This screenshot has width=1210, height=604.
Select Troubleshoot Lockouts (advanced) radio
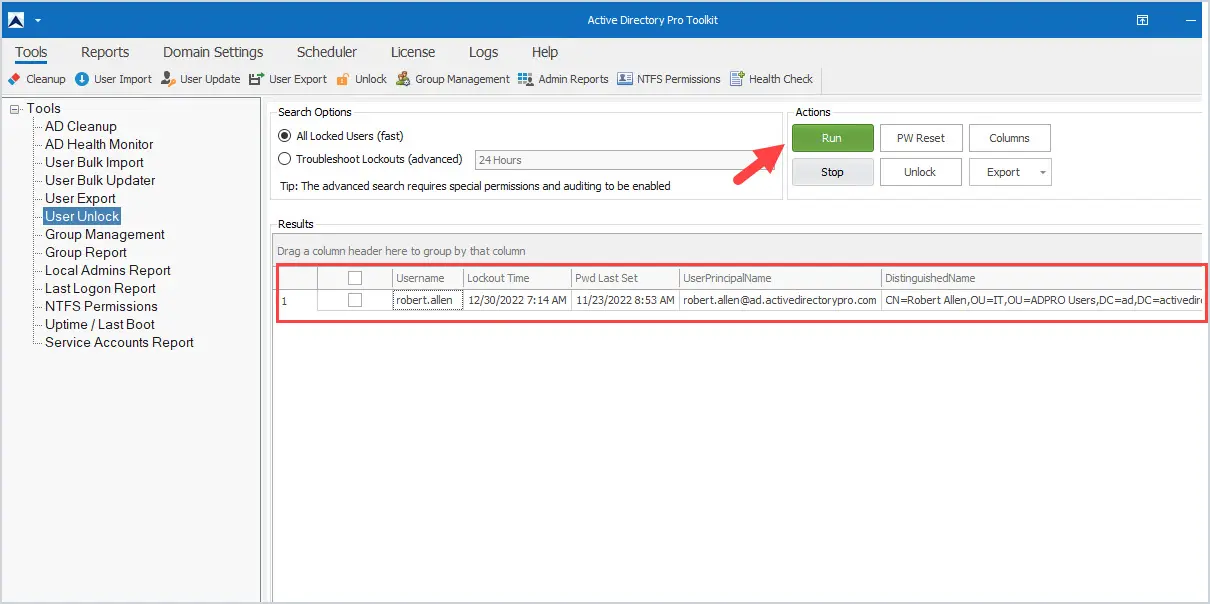point(285,159)
